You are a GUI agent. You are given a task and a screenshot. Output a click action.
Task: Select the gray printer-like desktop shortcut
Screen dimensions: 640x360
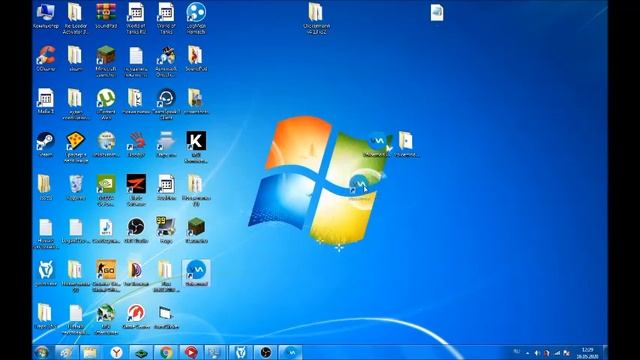(166, 142)
